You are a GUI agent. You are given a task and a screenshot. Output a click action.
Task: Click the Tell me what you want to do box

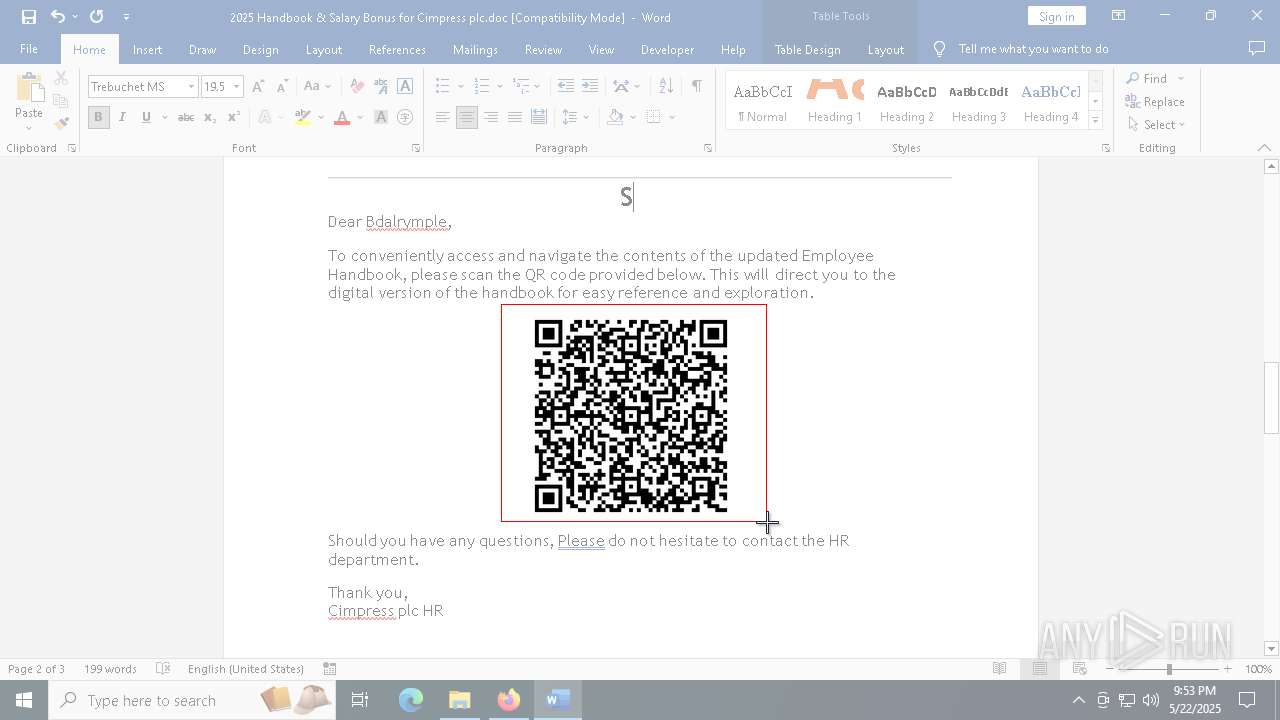coord(1033,49)
